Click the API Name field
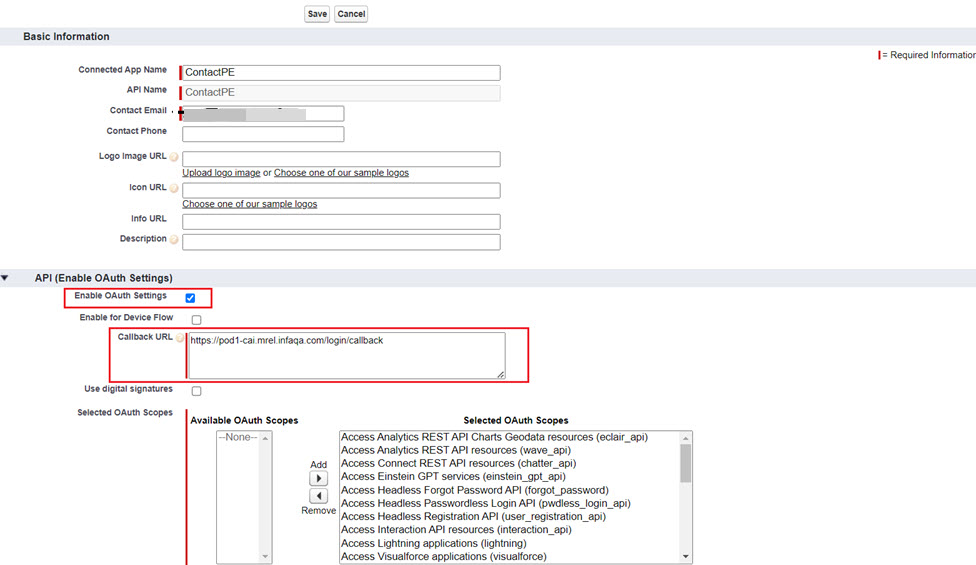 (x=341, y=93)
